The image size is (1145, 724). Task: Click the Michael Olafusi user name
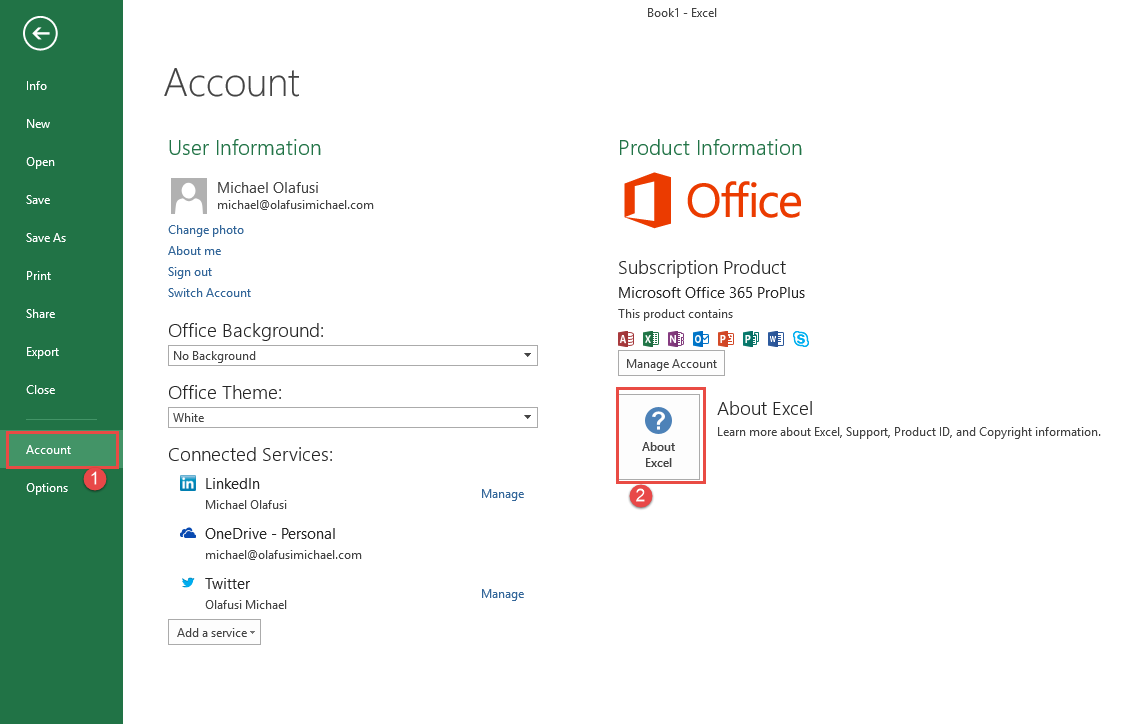(268, 188)
